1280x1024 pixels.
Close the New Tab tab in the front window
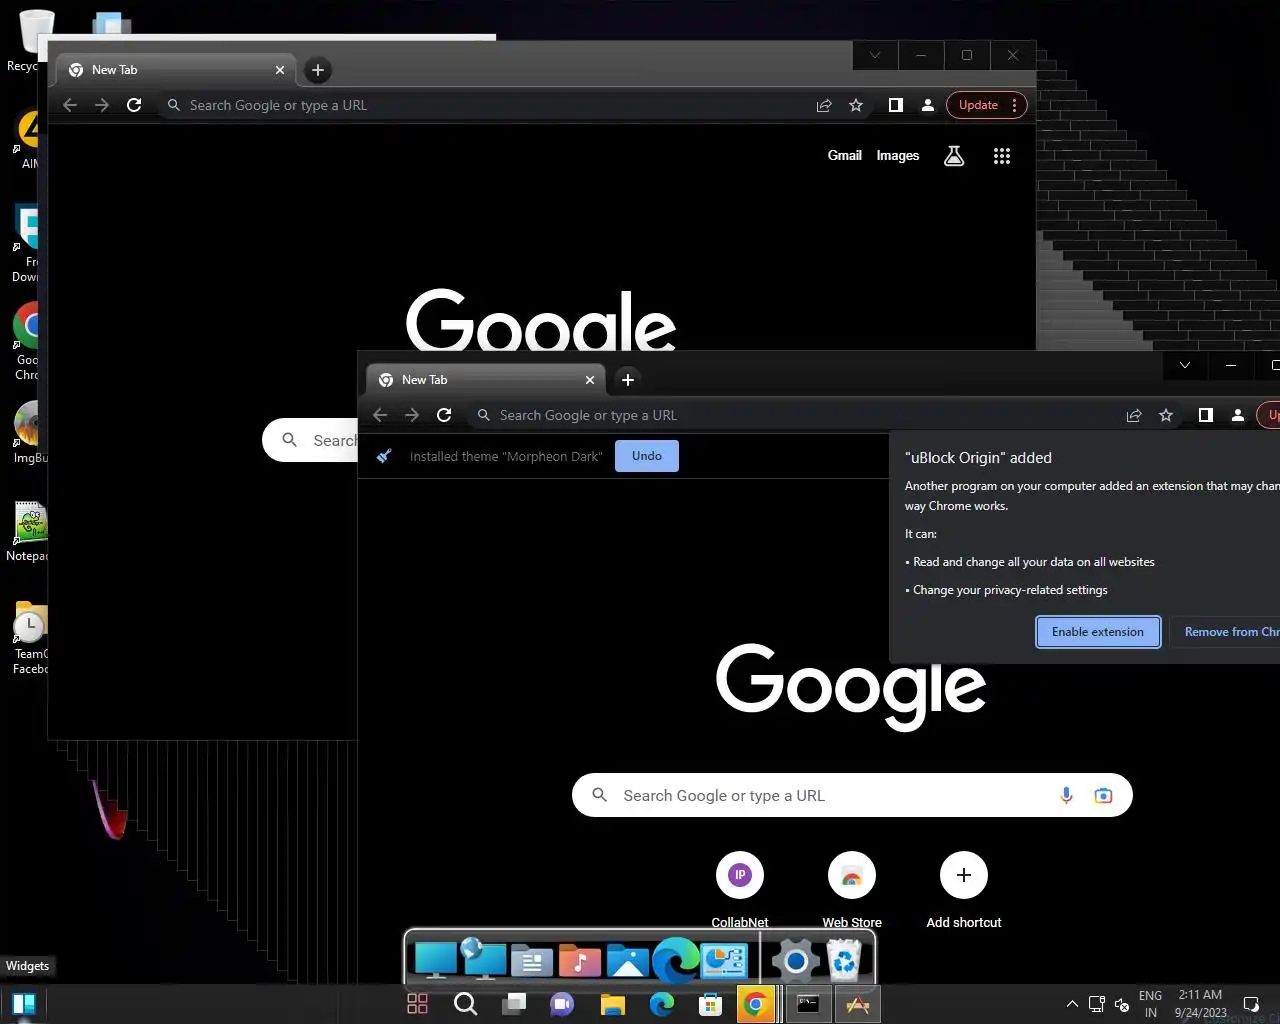click(590, 380)
